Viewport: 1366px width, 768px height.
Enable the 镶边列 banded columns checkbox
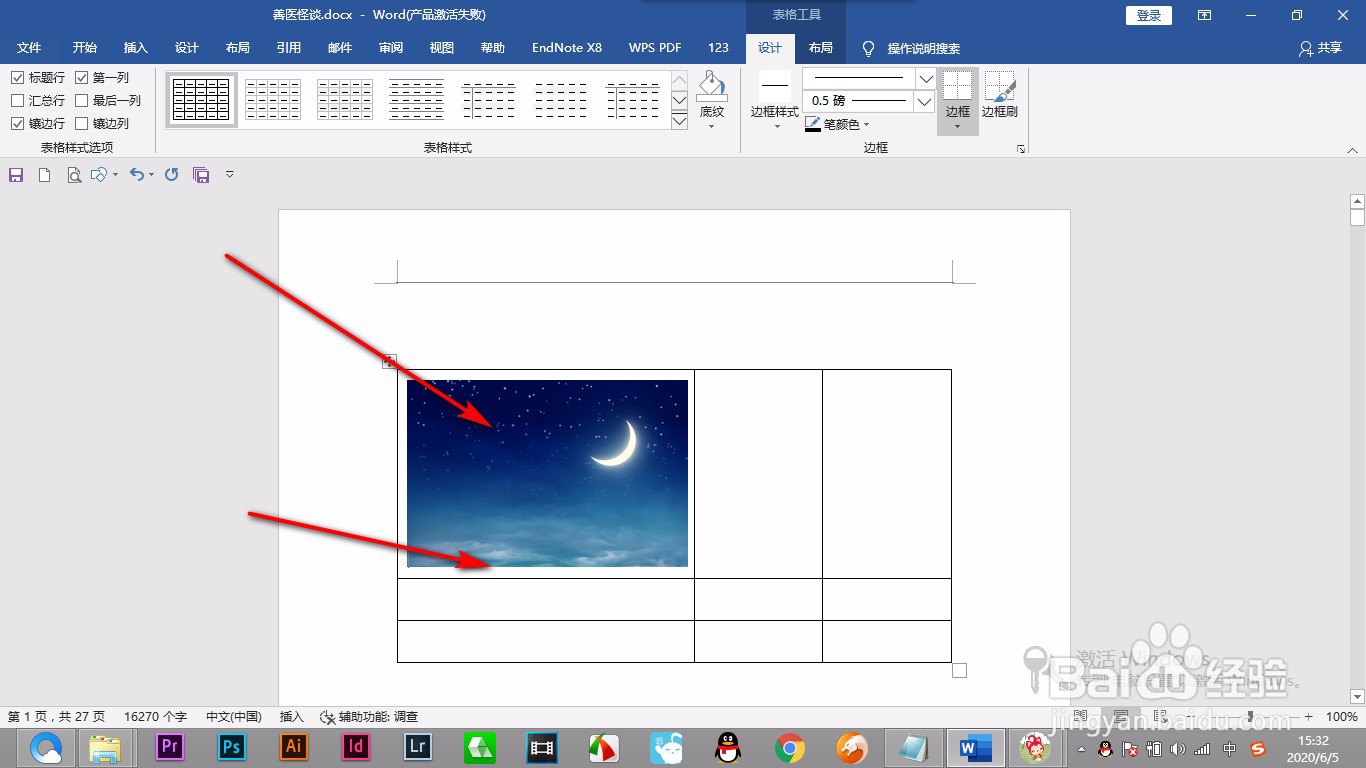click(x=82, y=123)
